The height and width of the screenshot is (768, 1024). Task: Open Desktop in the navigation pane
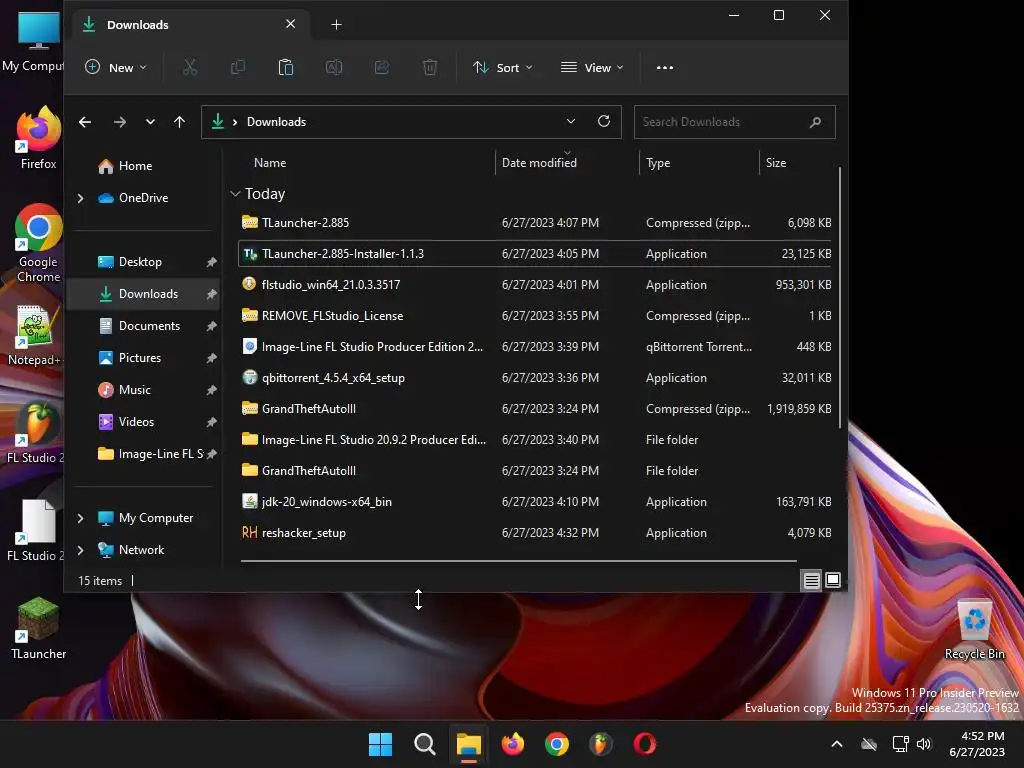click(140, 262)
